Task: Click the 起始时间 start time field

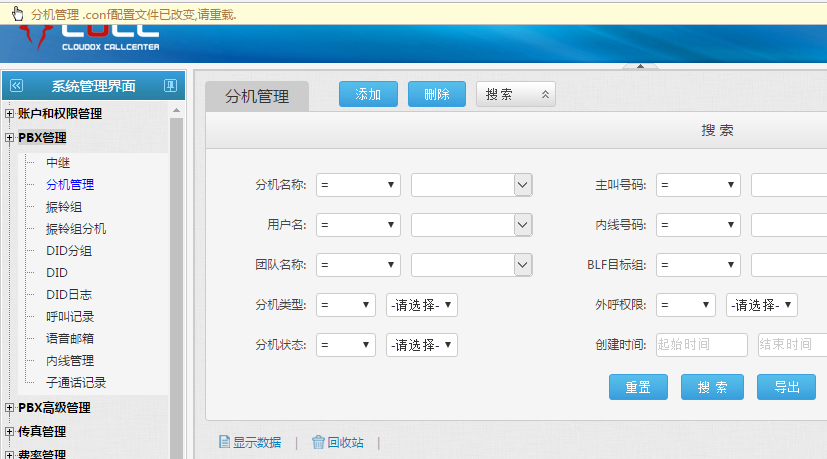Action: click(x=702, y=345)
